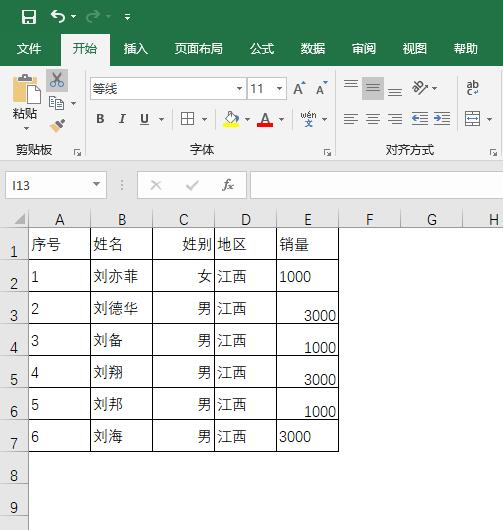Screen dimensions: 503x530
Task: Open phonetic guide options dropdown arrow
Action: pyautogui.click(x=325, y=119)
